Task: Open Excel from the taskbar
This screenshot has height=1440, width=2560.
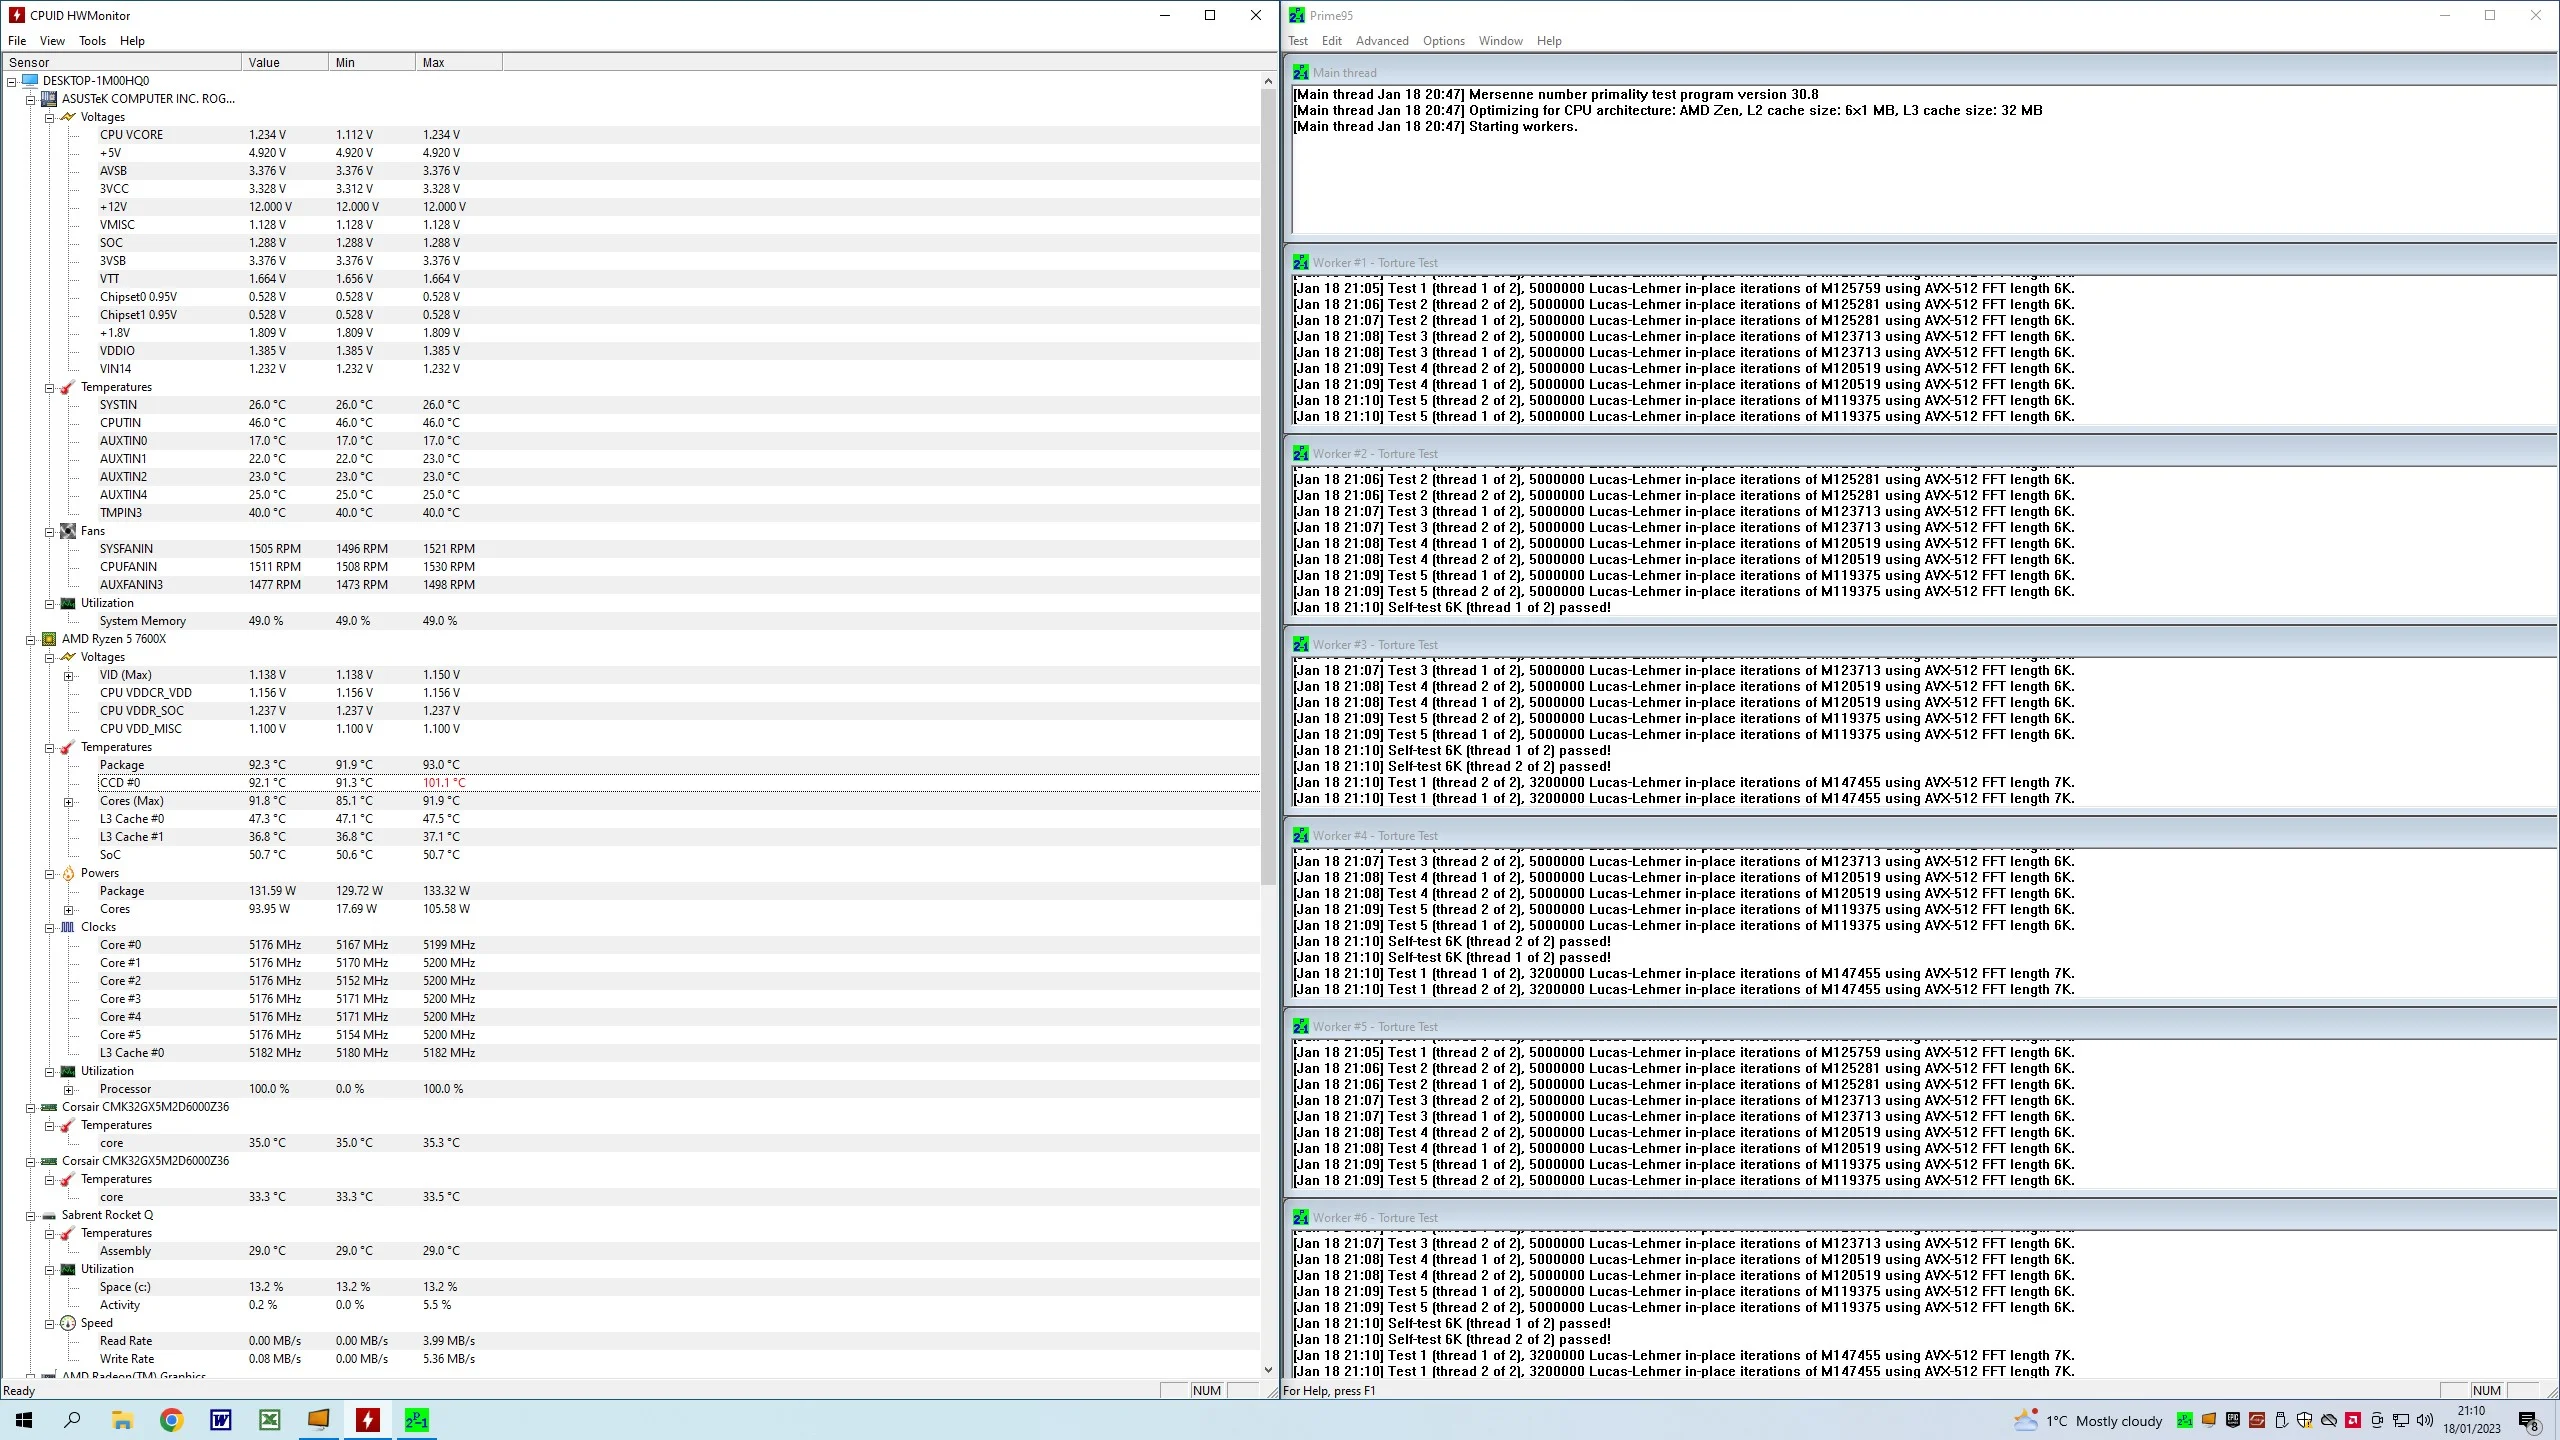Action: coord(270,1420)
